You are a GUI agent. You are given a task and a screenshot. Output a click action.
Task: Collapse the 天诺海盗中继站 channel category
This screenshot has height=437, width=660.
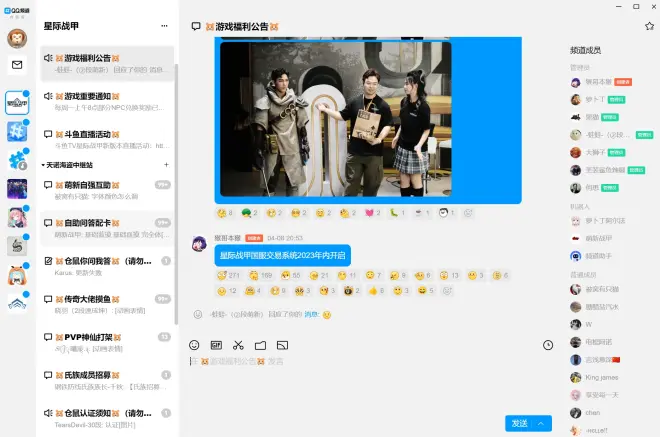tap(44, 164)
